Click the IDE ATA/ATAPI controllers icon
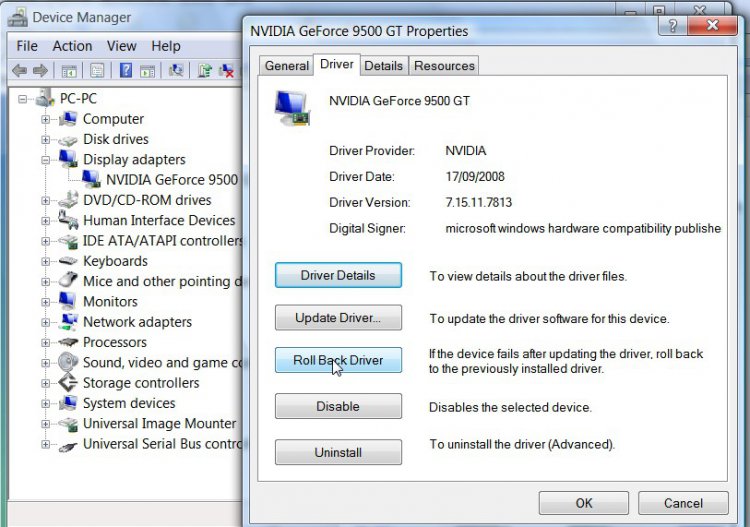The height and width of the screenshot is (527, 750). click(x=68, y=241)
